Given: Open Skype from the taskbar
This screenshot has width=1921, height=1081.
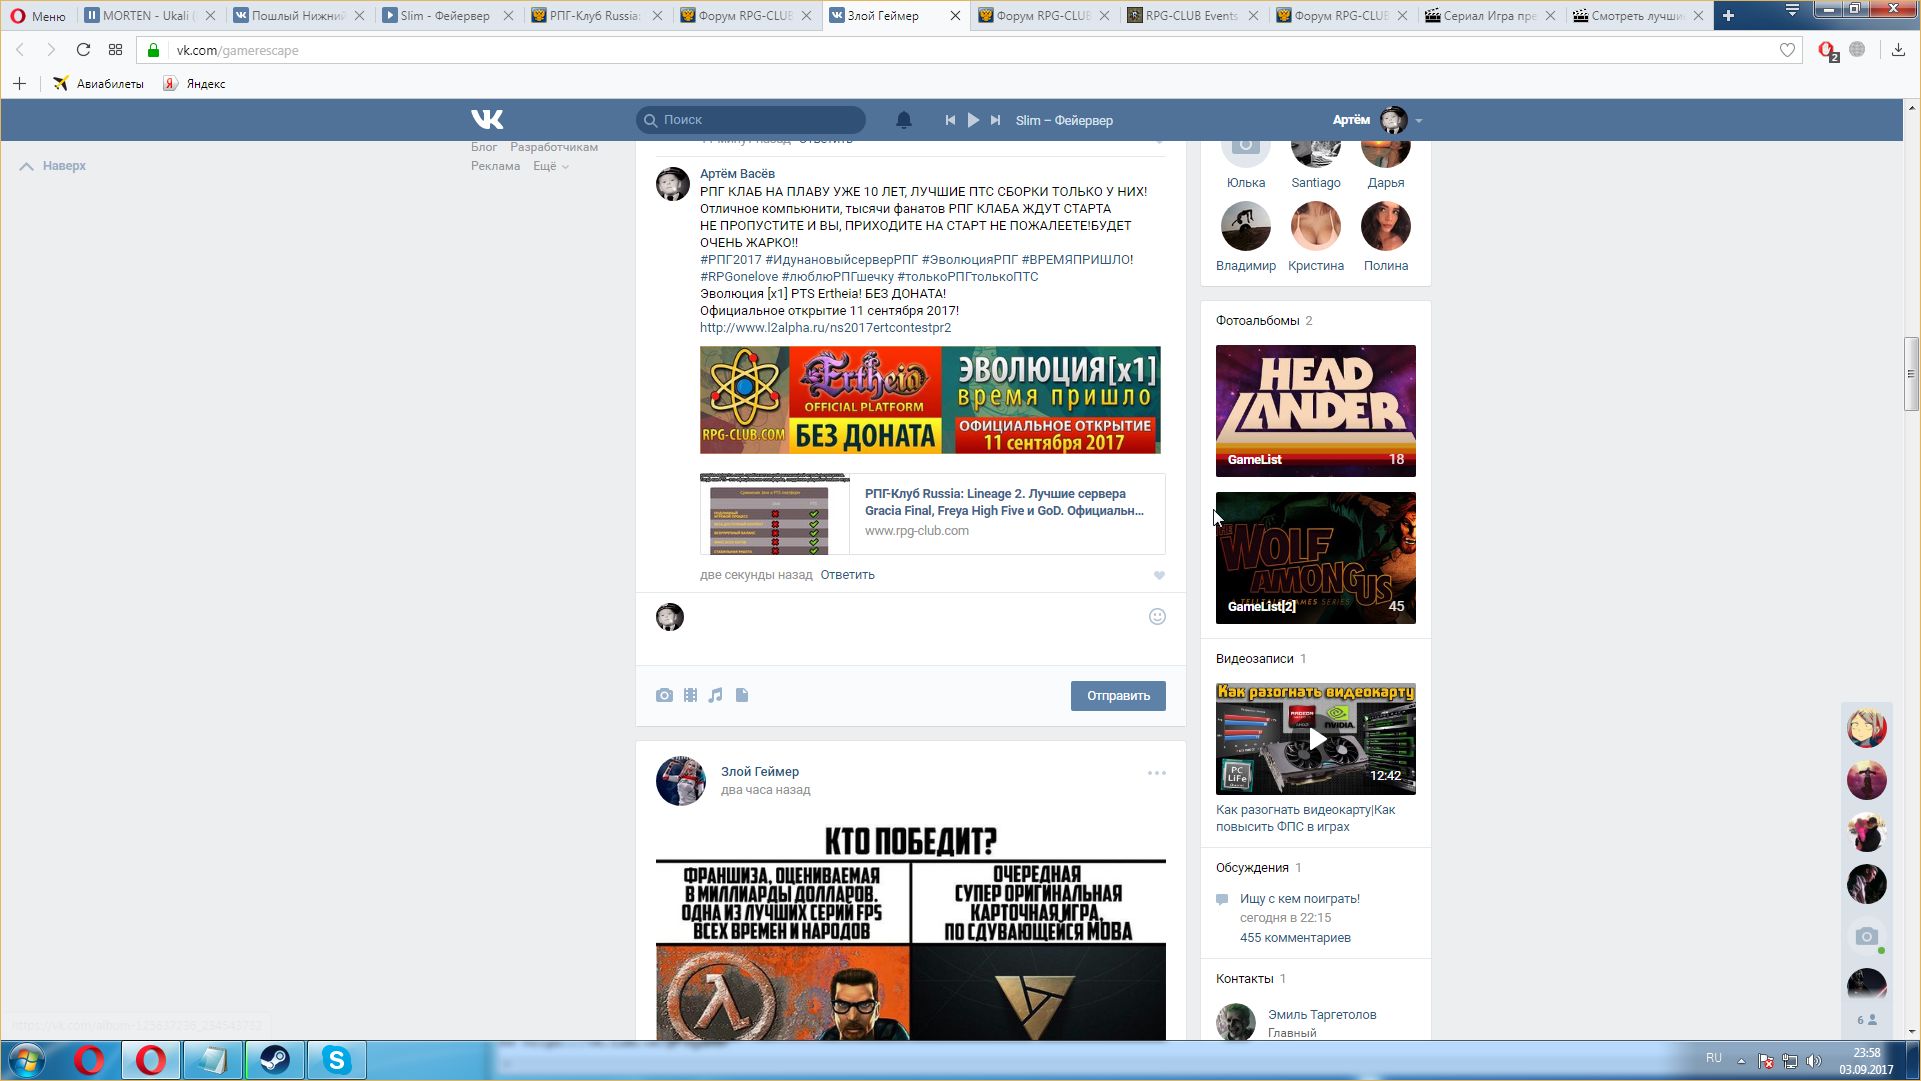Looking at the screenshot, I should 337,1060.
